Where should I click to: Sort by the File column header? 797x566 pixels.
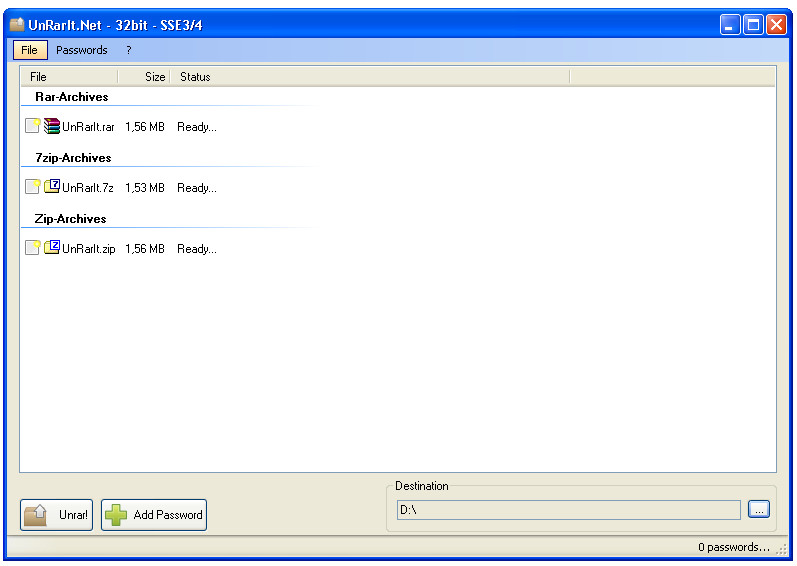coord(70,77)
